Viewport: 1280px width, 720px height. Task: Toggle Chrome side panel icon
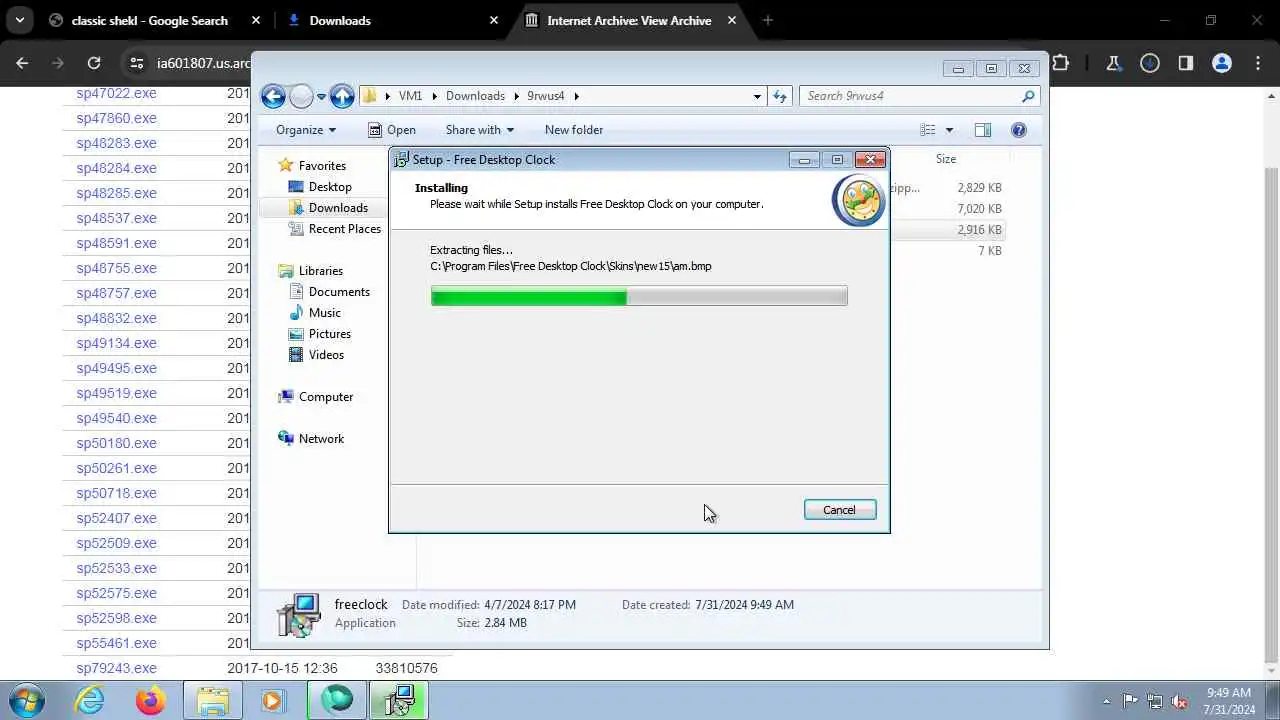pos(1186,63)
